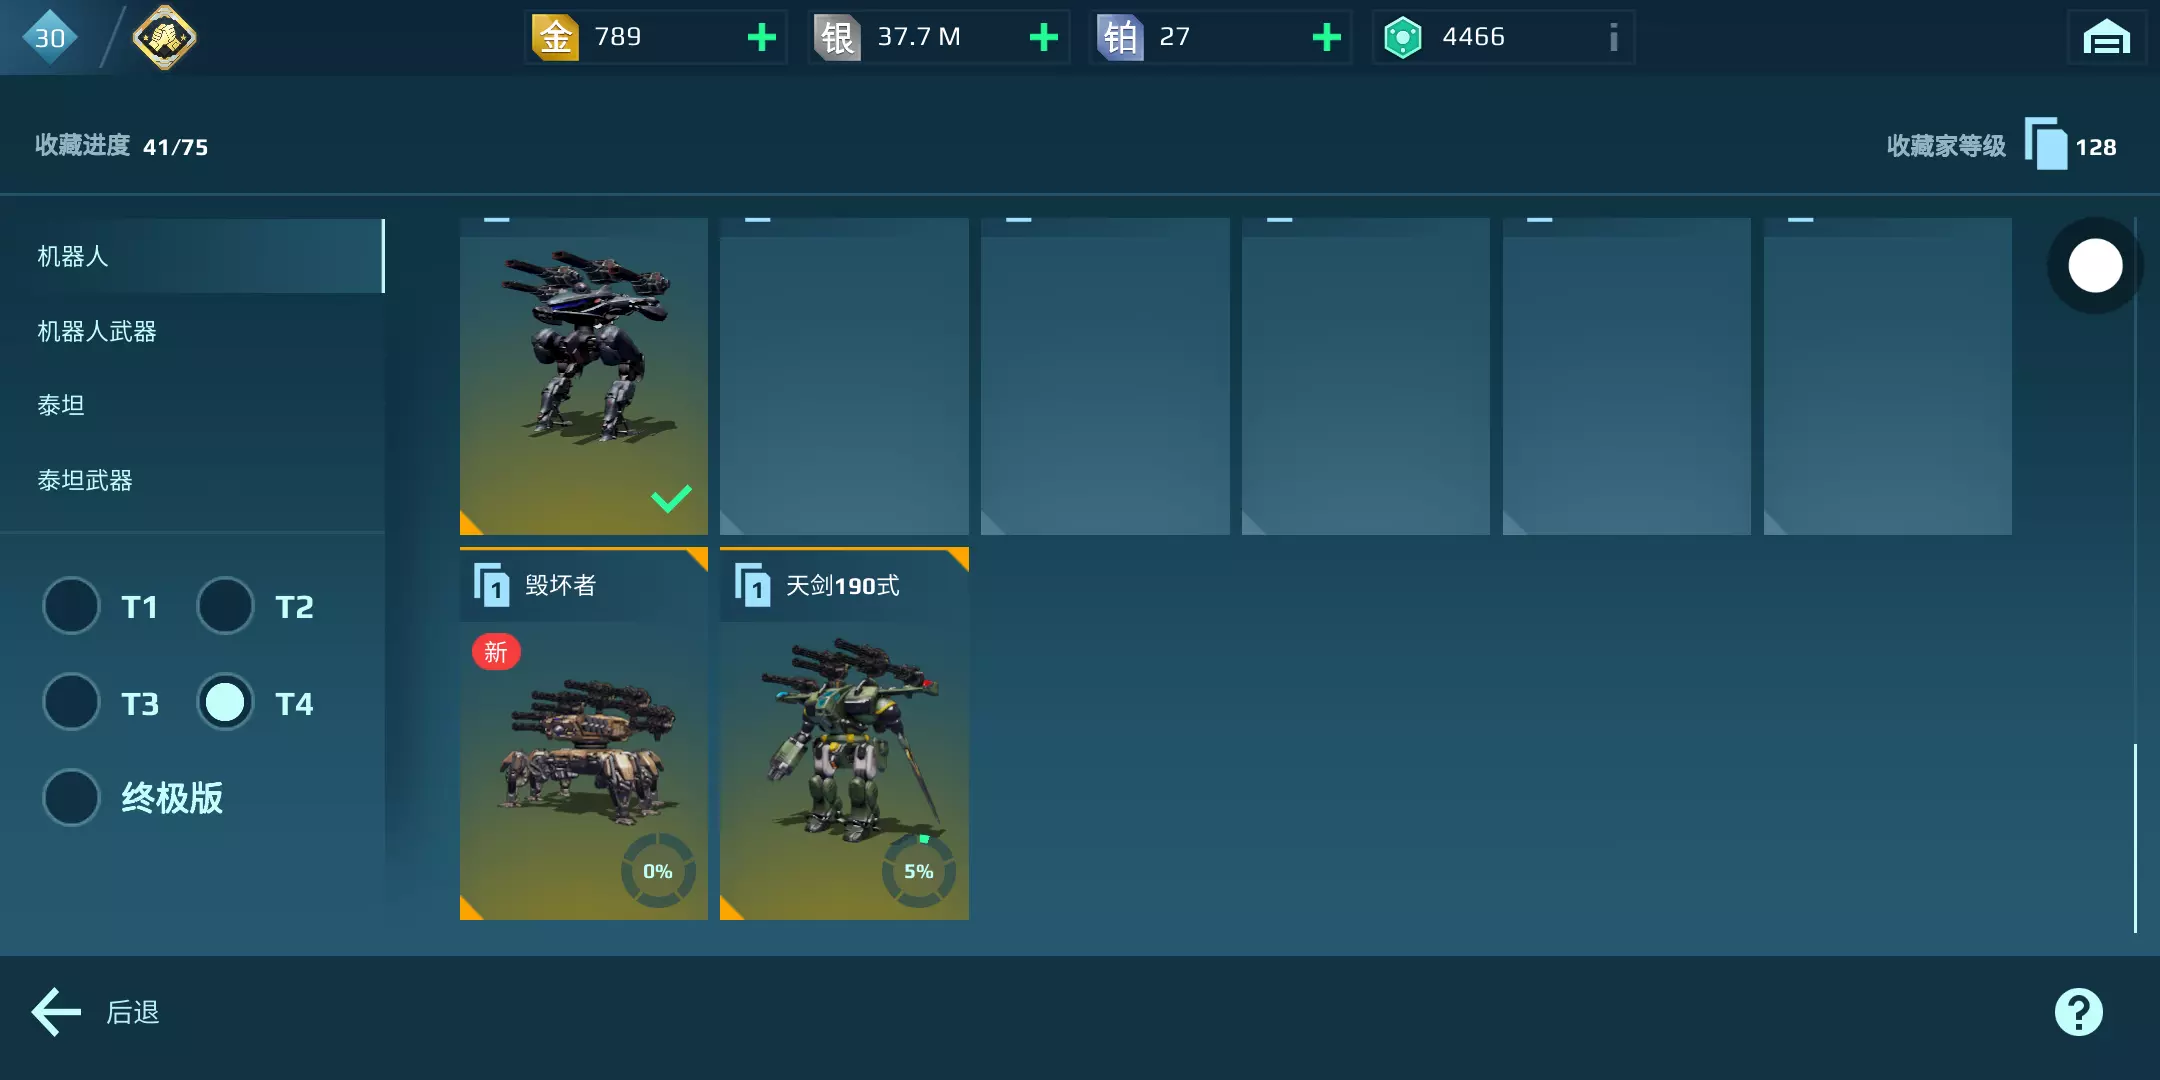Screen dimensions: 2160x1080
Task: Go back with 后退 button
Action: [x=96, y=1012]
